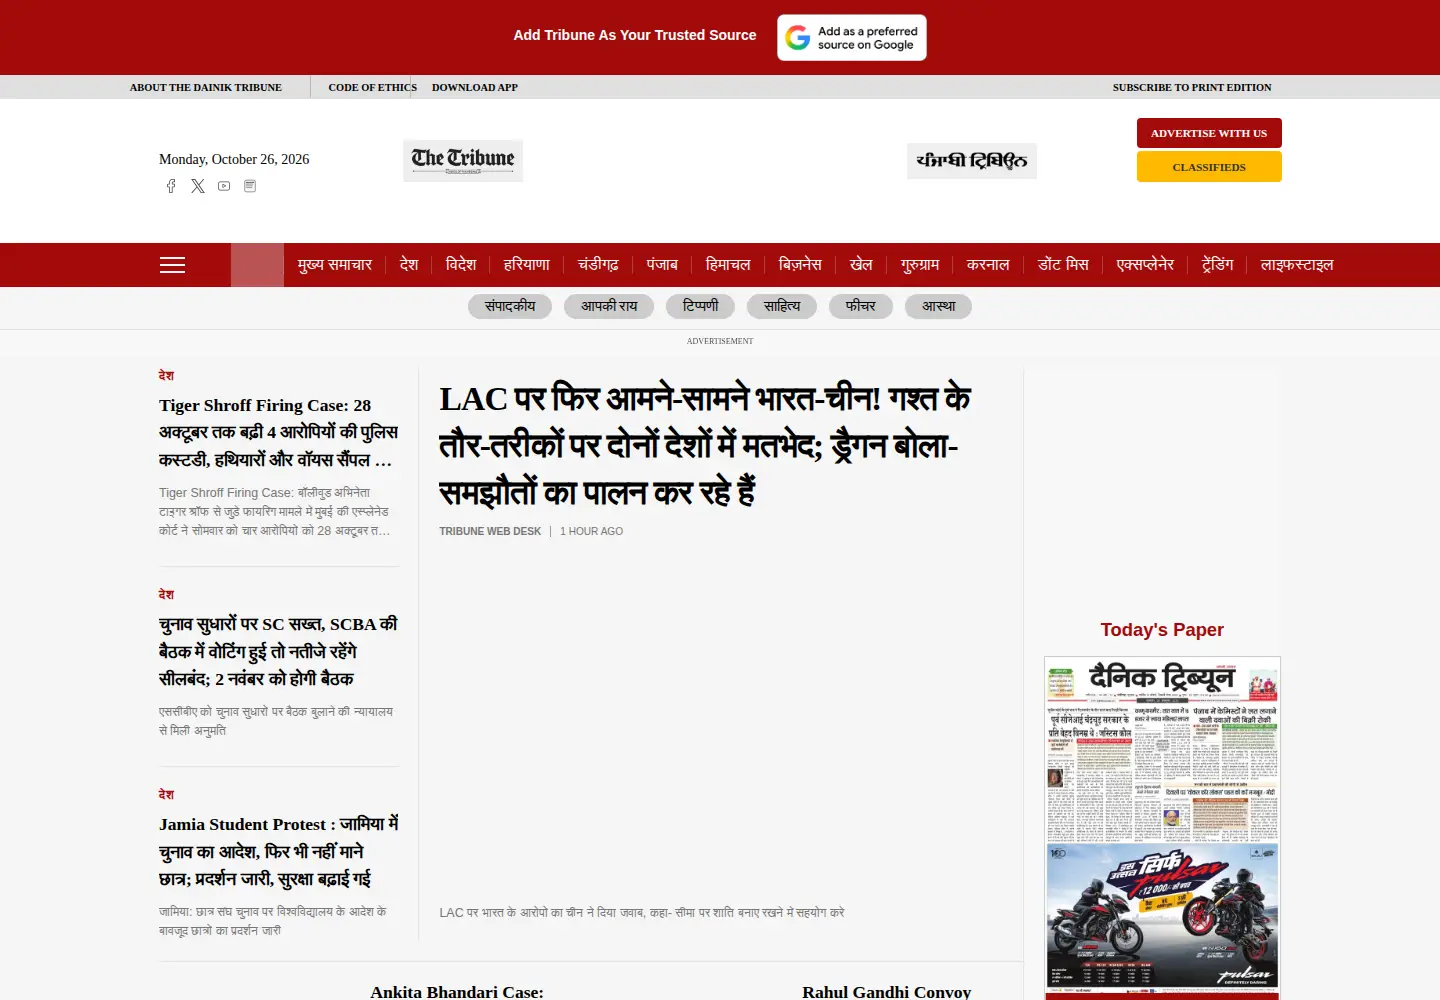The image size is (1440, 1000).
Task: Open the विदेश menu item
Action: click(x=461, y=265)
